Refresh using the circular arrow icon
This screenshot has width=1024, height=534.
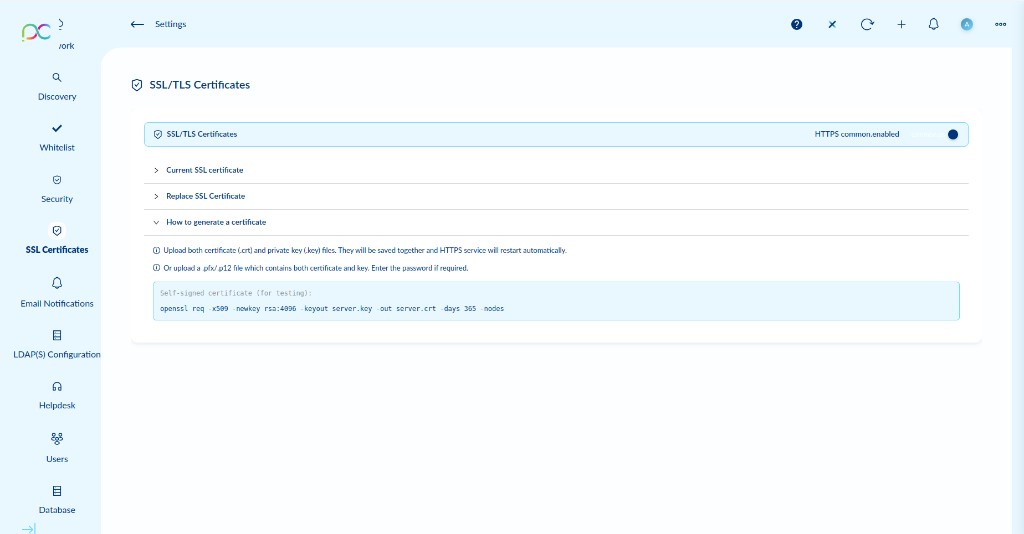coord(867,24)
